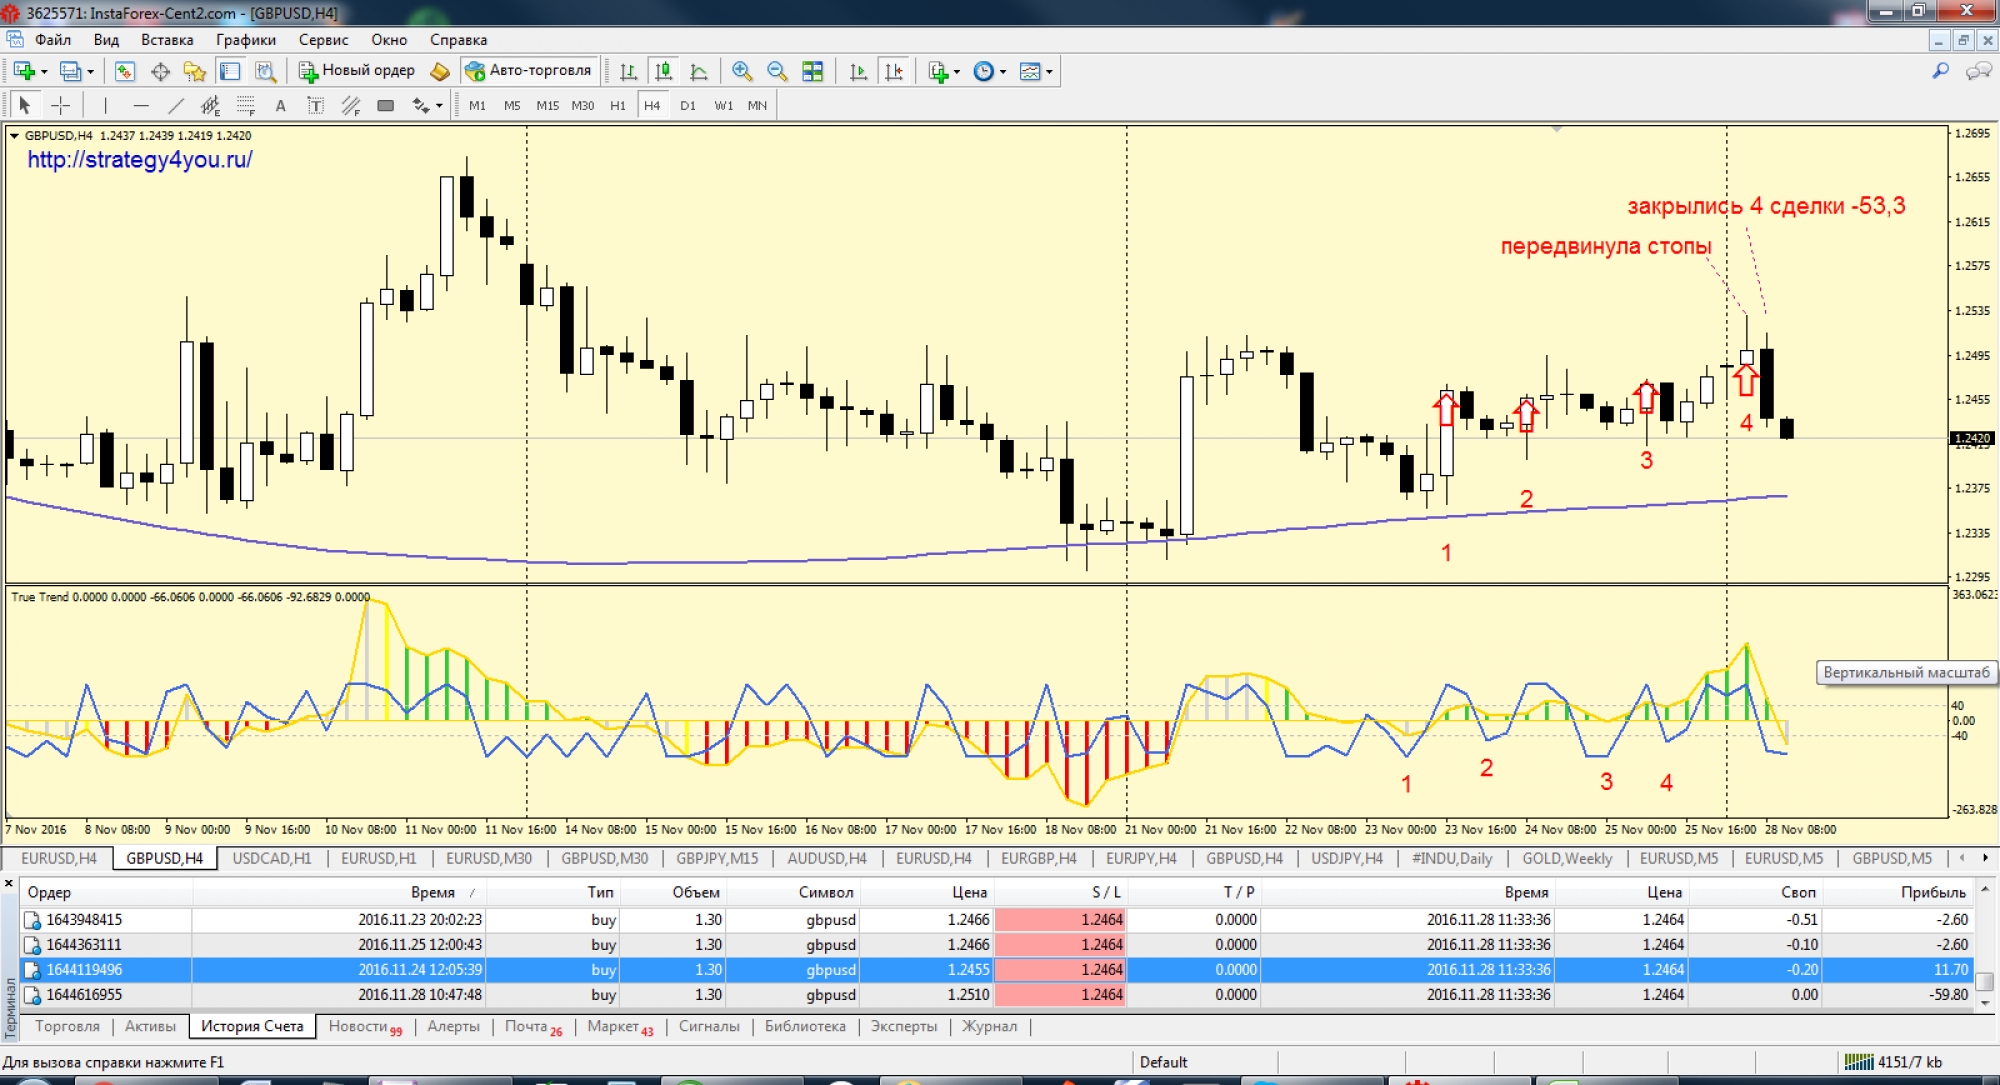This screenshot has height=1085, width=2000.
Task: Expand the new chart dropdown arrow
Action: pos(44,72)
